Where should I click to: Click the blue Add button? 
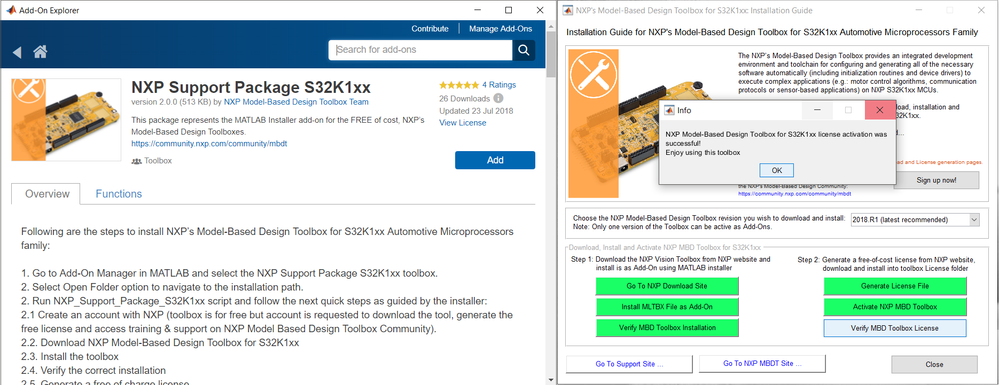[x=495, y=160]
